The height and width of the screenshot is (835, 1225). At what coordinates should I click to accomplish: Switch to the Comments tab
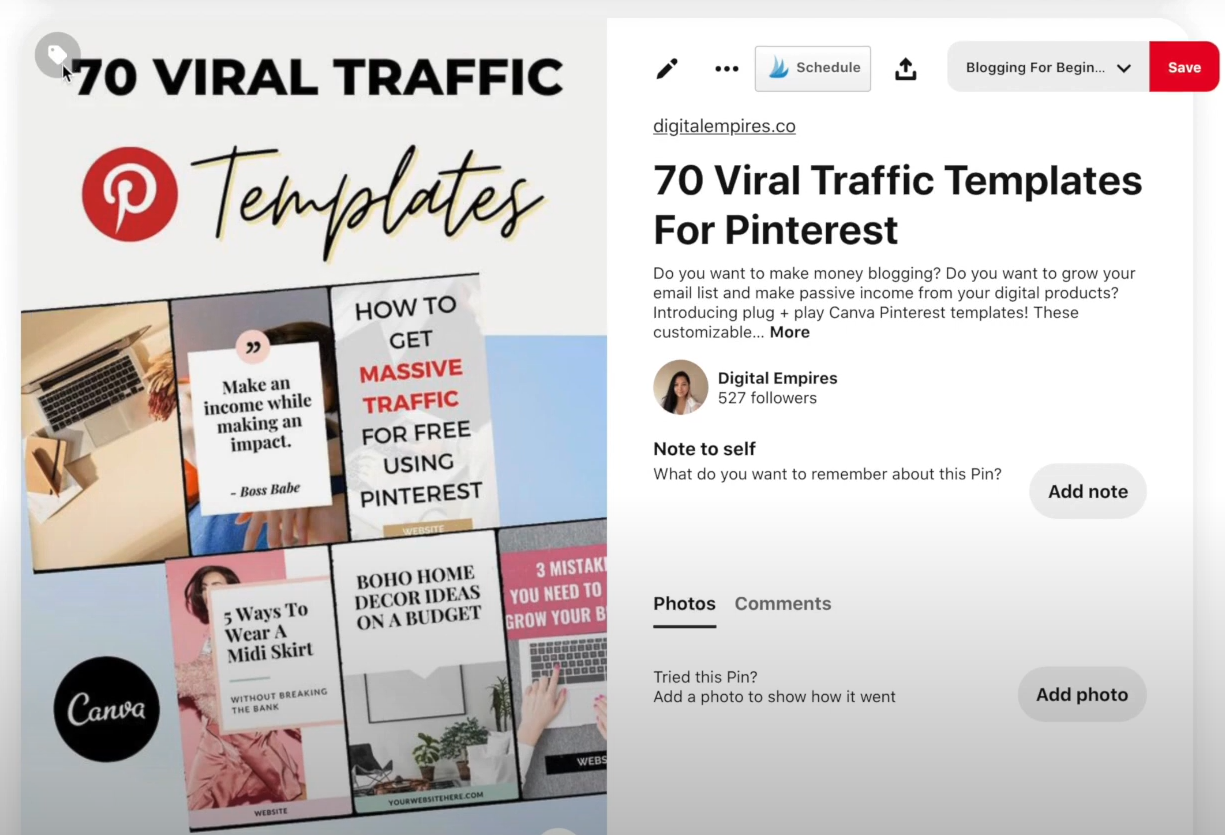(x=783, y=604)
